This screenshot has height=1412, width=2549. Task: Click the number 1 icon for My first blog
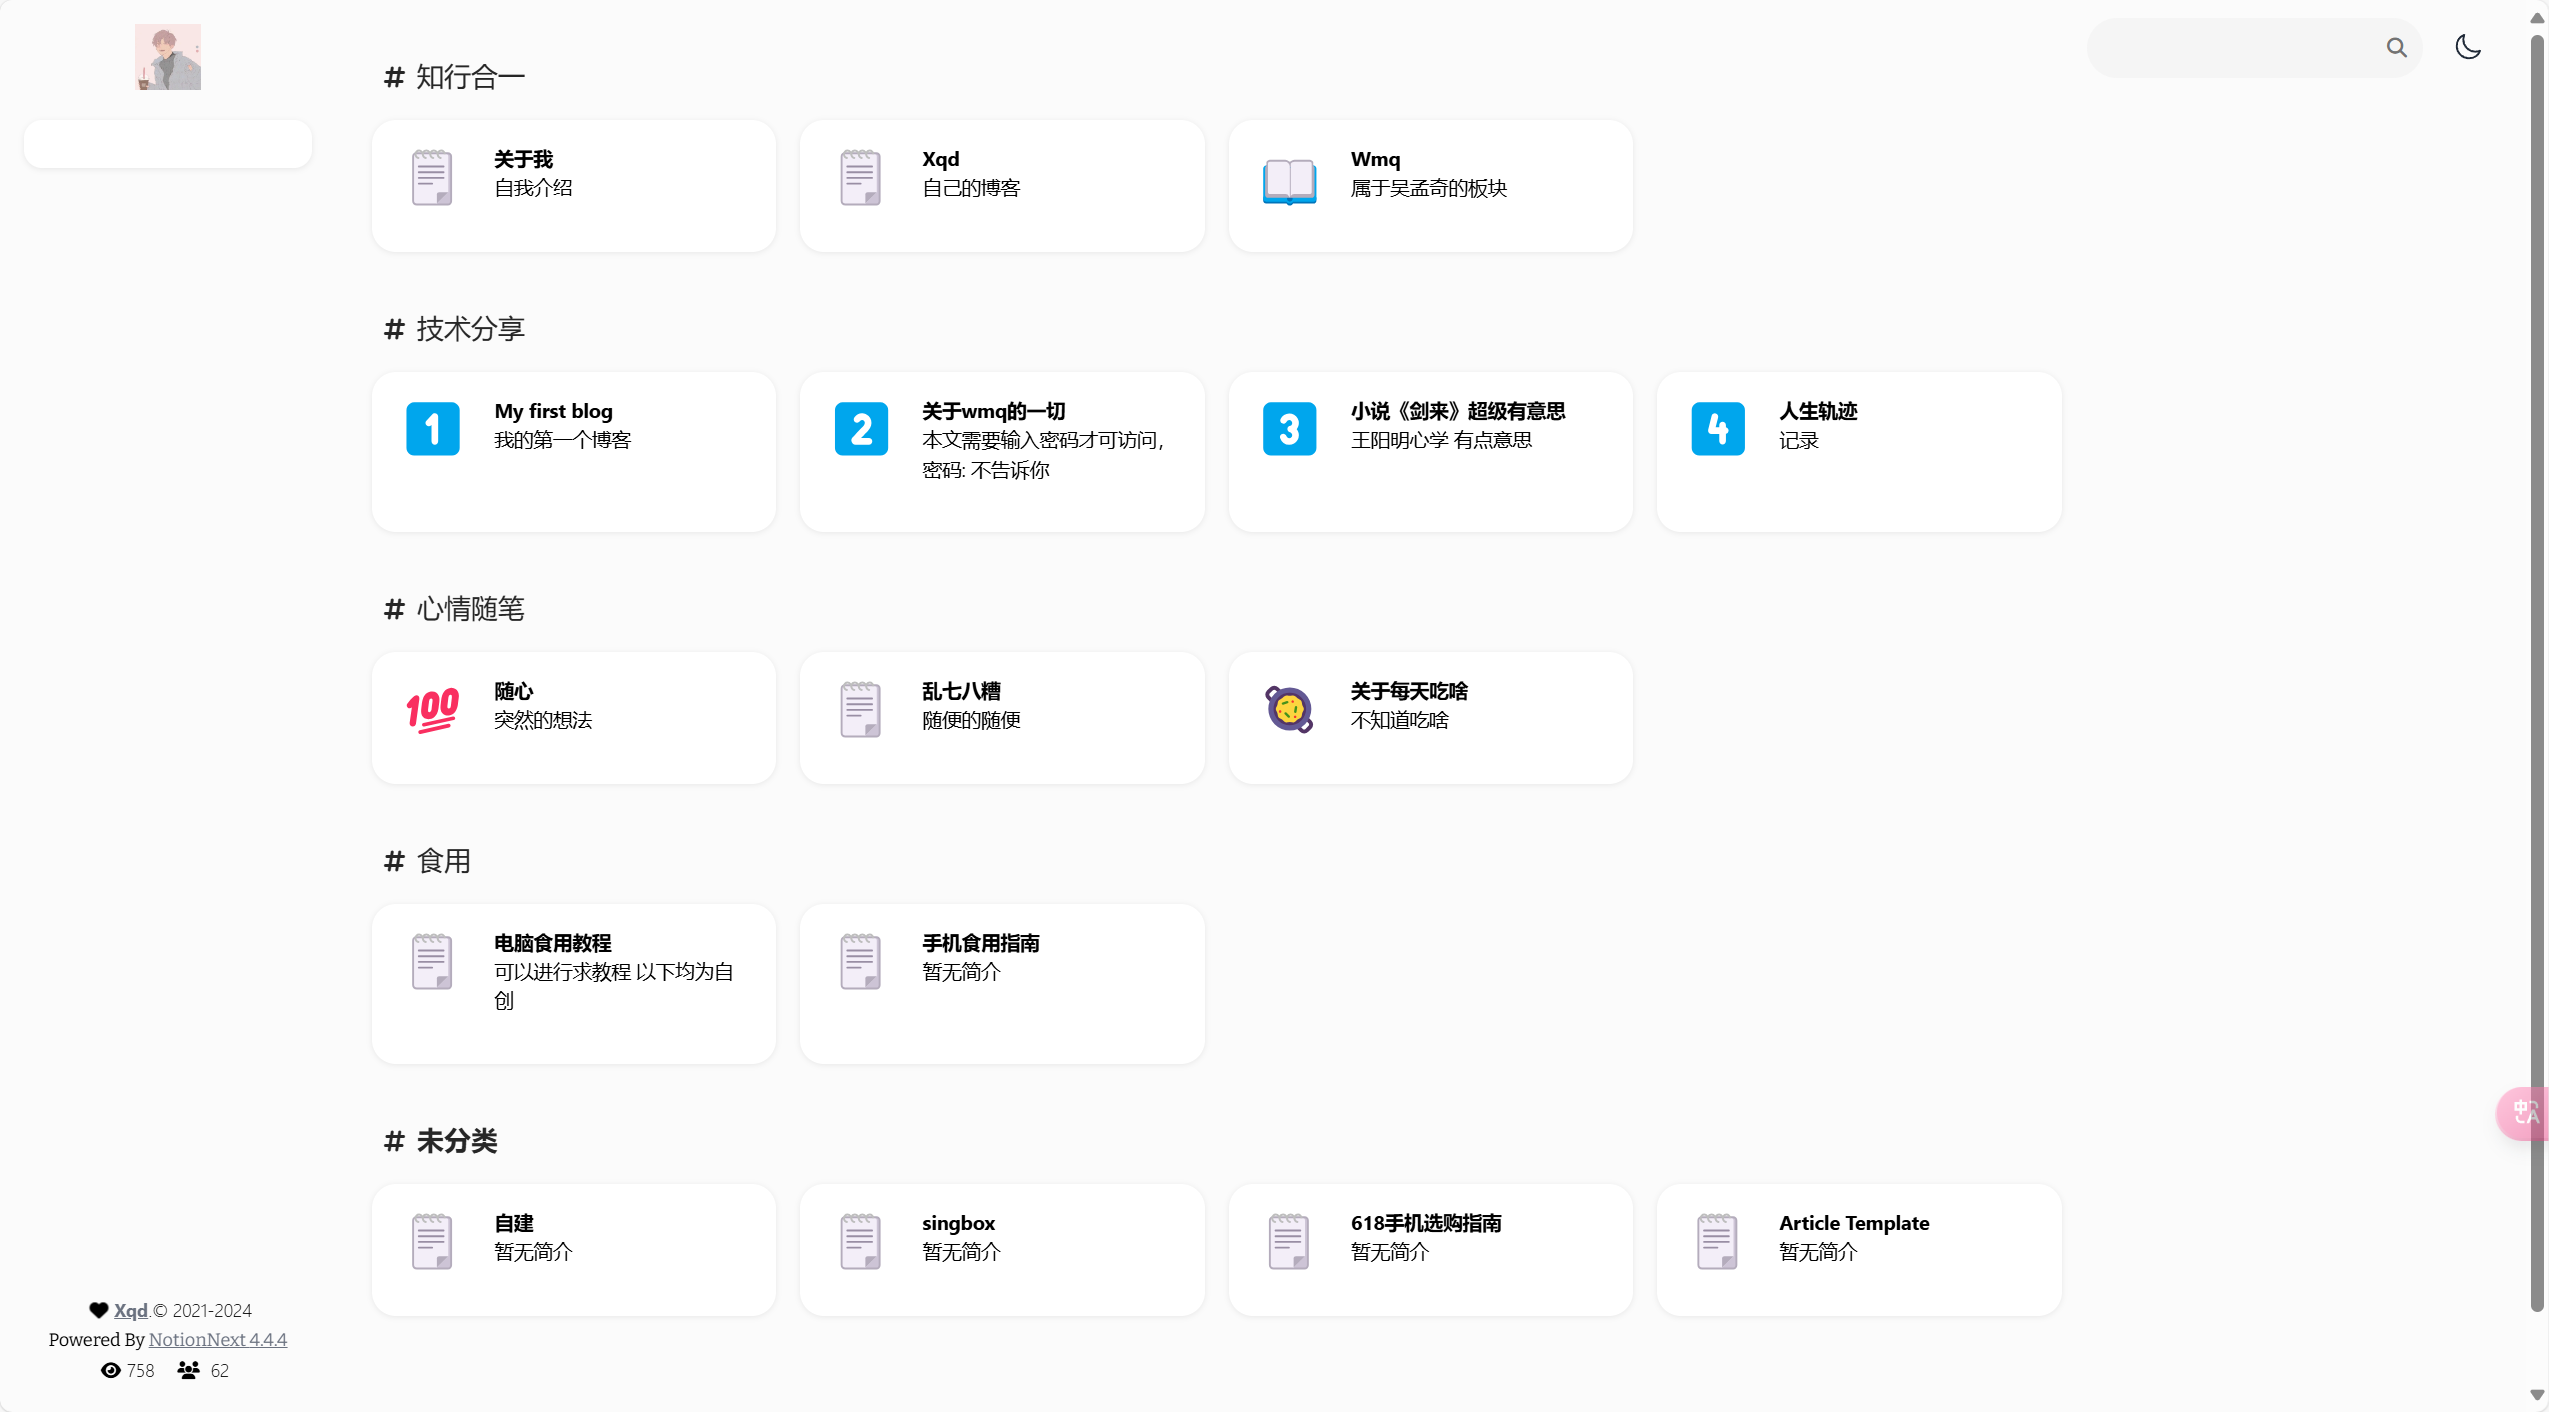[432, 429]
